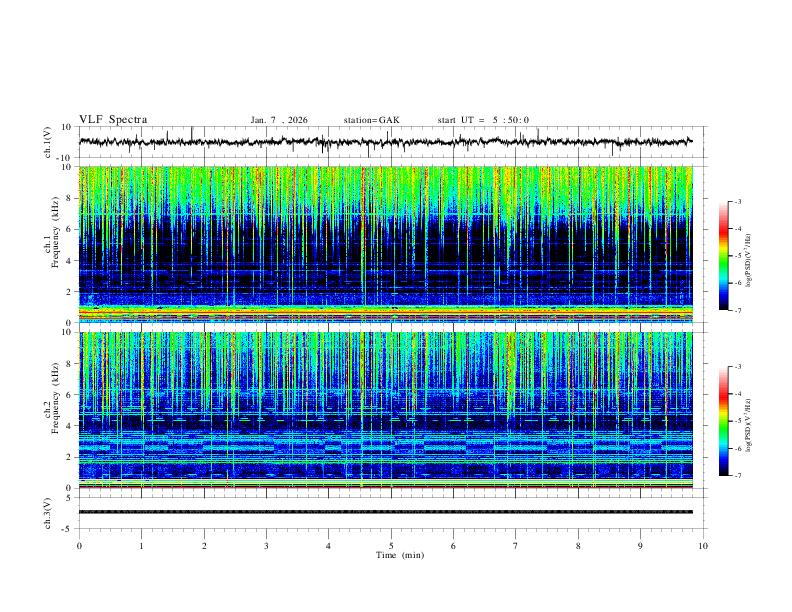The image size is (792, 612).
Task: Click the "2" kHz tick of ch.2 spectrogram
Action: coord(69,457)
